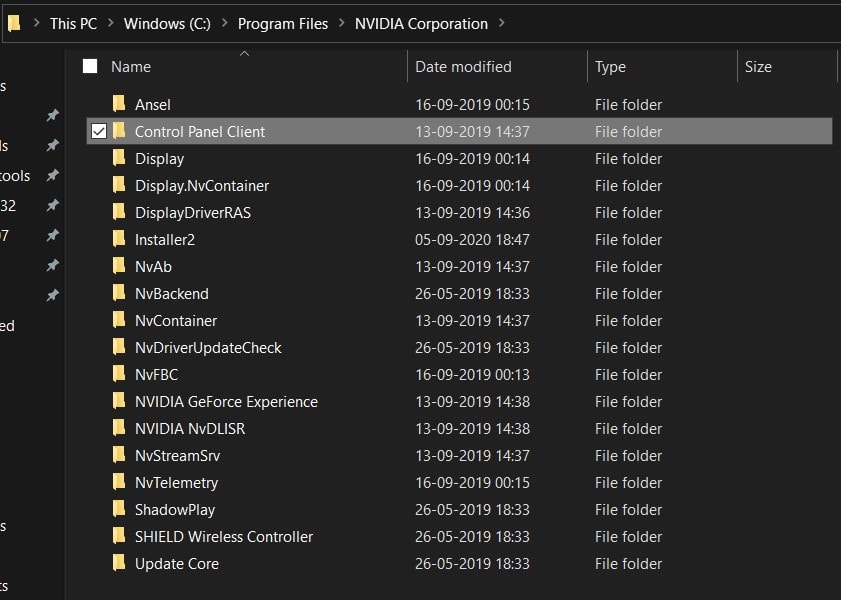Expand the chevron before This PC

click(x=36, y=24)
